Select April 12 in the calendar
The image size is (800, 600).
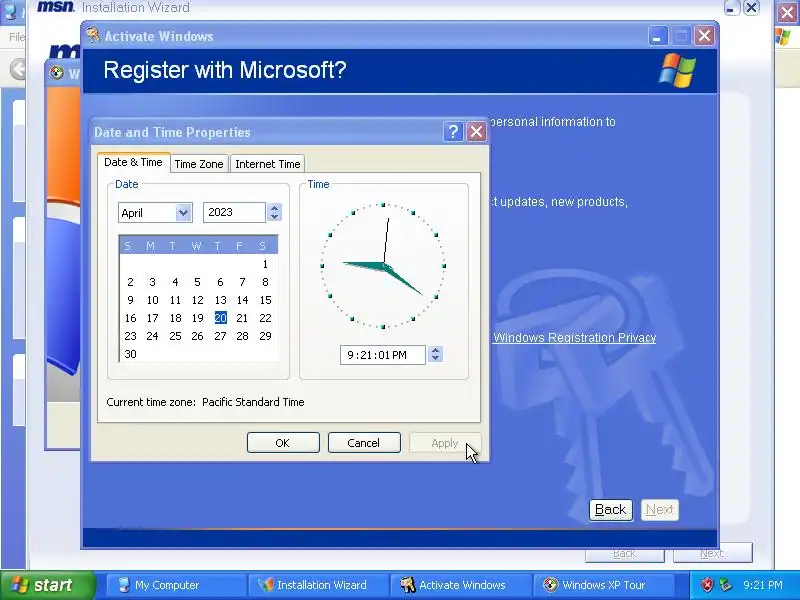point(197,300)
